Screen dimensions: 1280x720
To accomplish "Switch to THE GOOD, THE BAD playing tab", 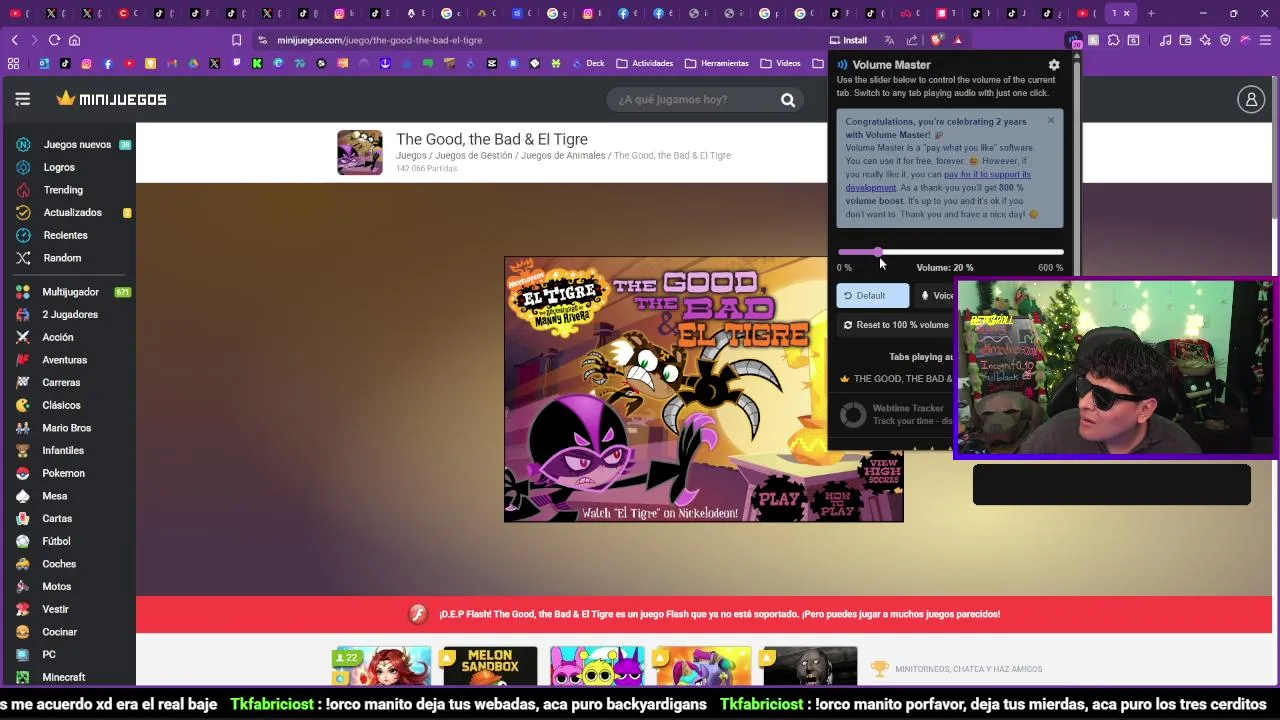I will (x=896, y=379).
